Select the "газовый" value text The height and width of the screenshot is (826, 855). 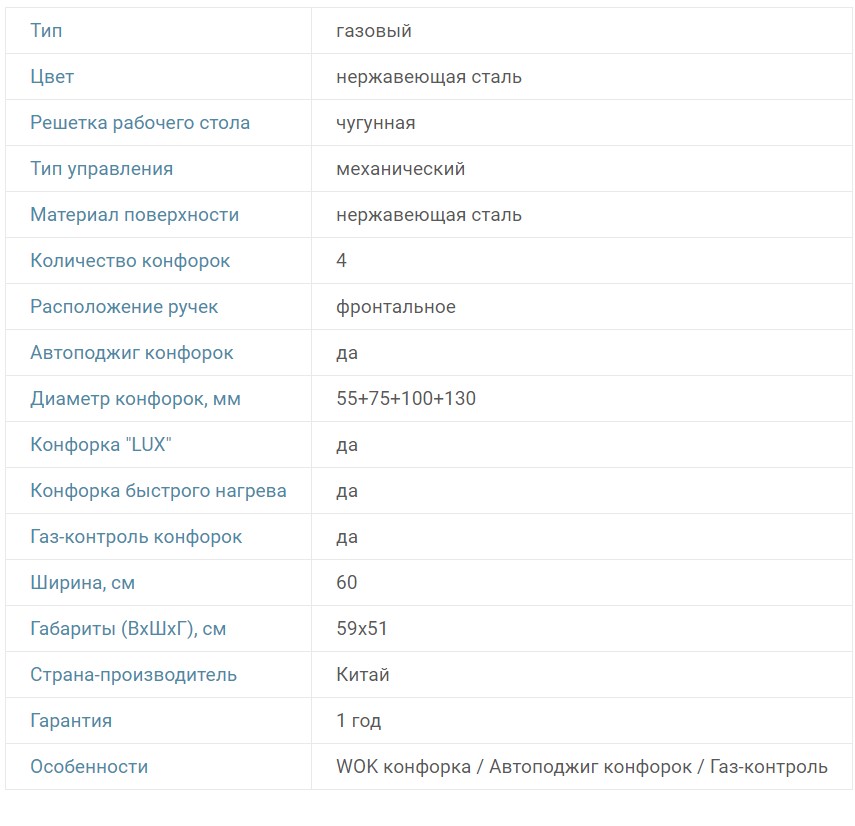click(x=374, y=31)
